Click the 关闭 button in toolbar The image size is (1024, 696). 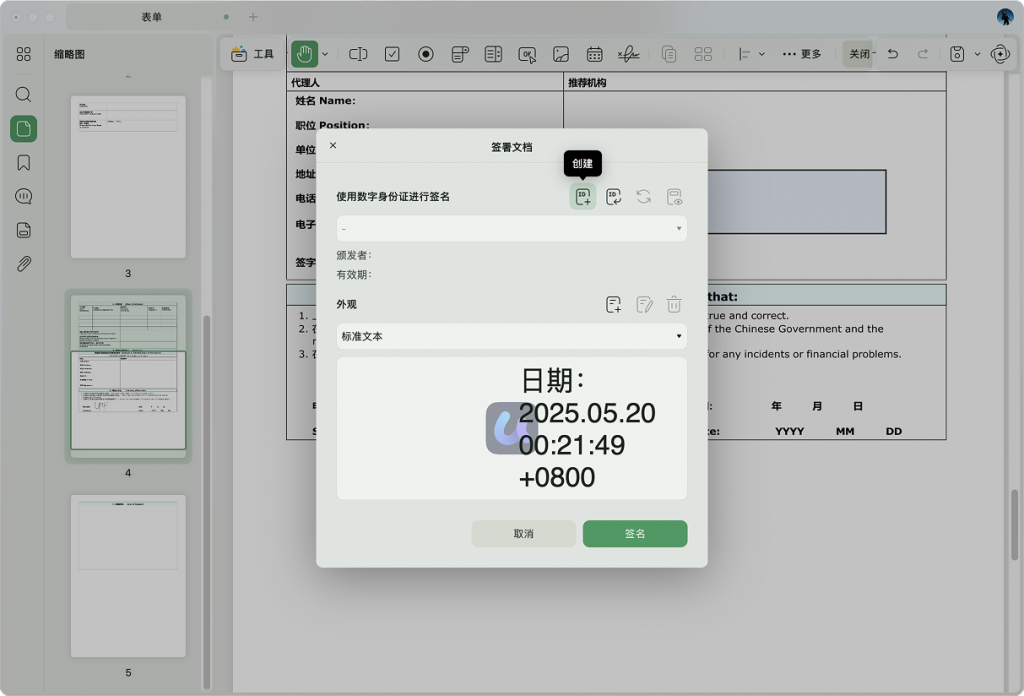(859, 54)
